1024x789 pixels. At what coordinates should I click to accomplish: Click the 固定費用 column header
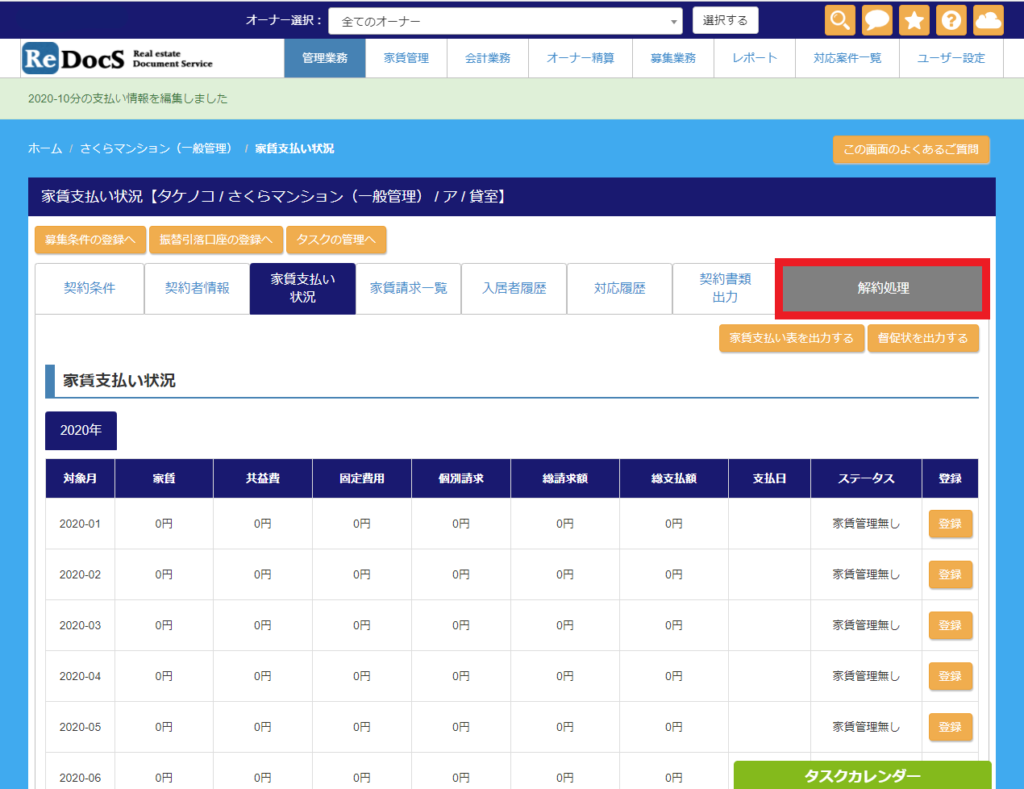pyautogui.click(x=362, y=479)
